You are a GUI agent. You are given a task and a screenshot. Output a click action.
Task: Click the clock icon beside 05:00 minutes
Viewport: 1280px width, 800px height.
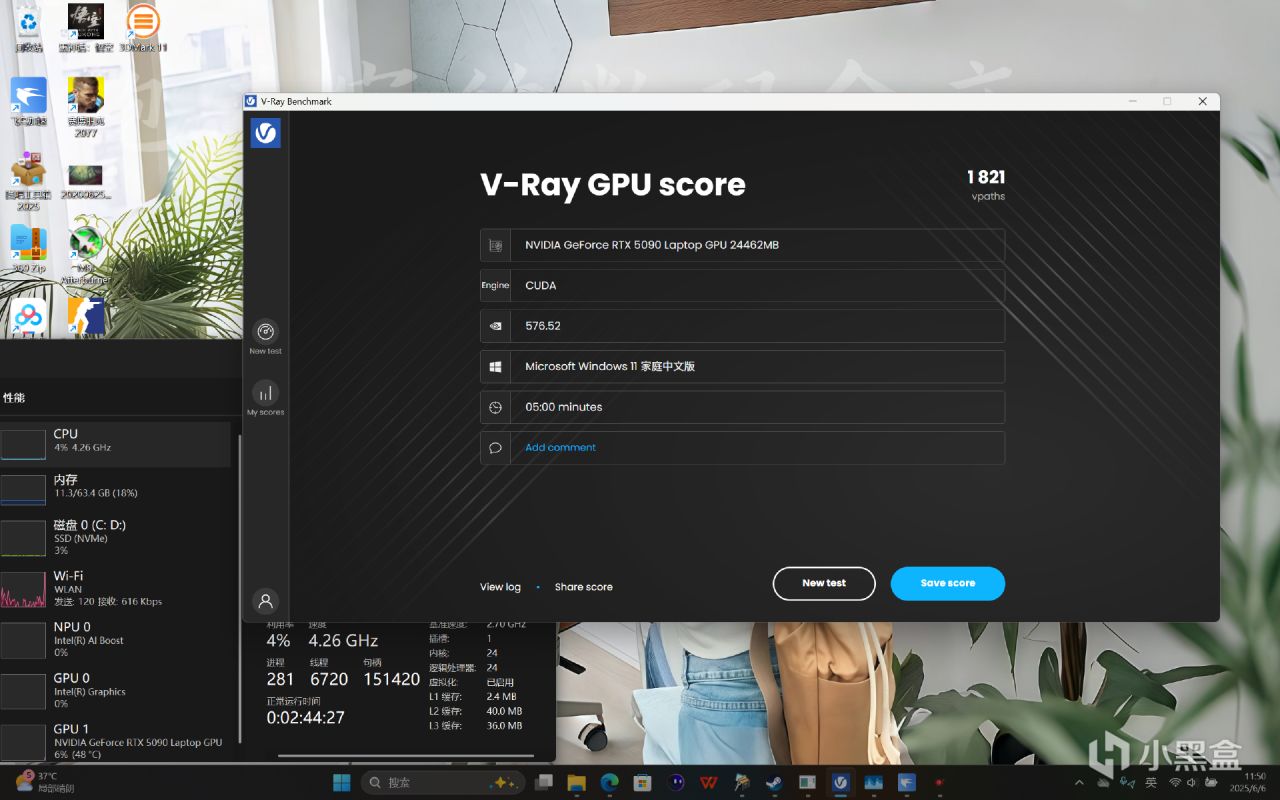click(495, 407)
